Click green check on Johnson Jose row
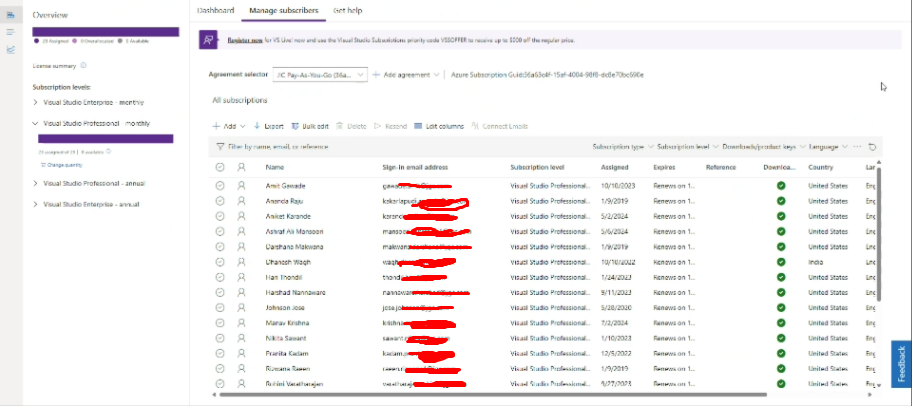This screenshot has height=406, width=912. 781,308
